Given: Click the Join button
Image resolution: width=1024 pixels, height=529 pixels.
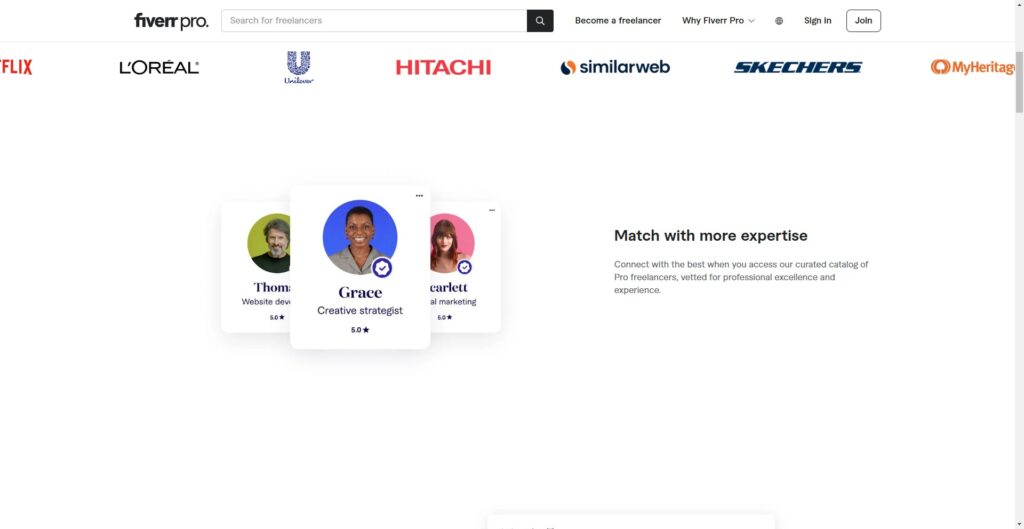Looking at the screenshot, I should tap(863, 21).
